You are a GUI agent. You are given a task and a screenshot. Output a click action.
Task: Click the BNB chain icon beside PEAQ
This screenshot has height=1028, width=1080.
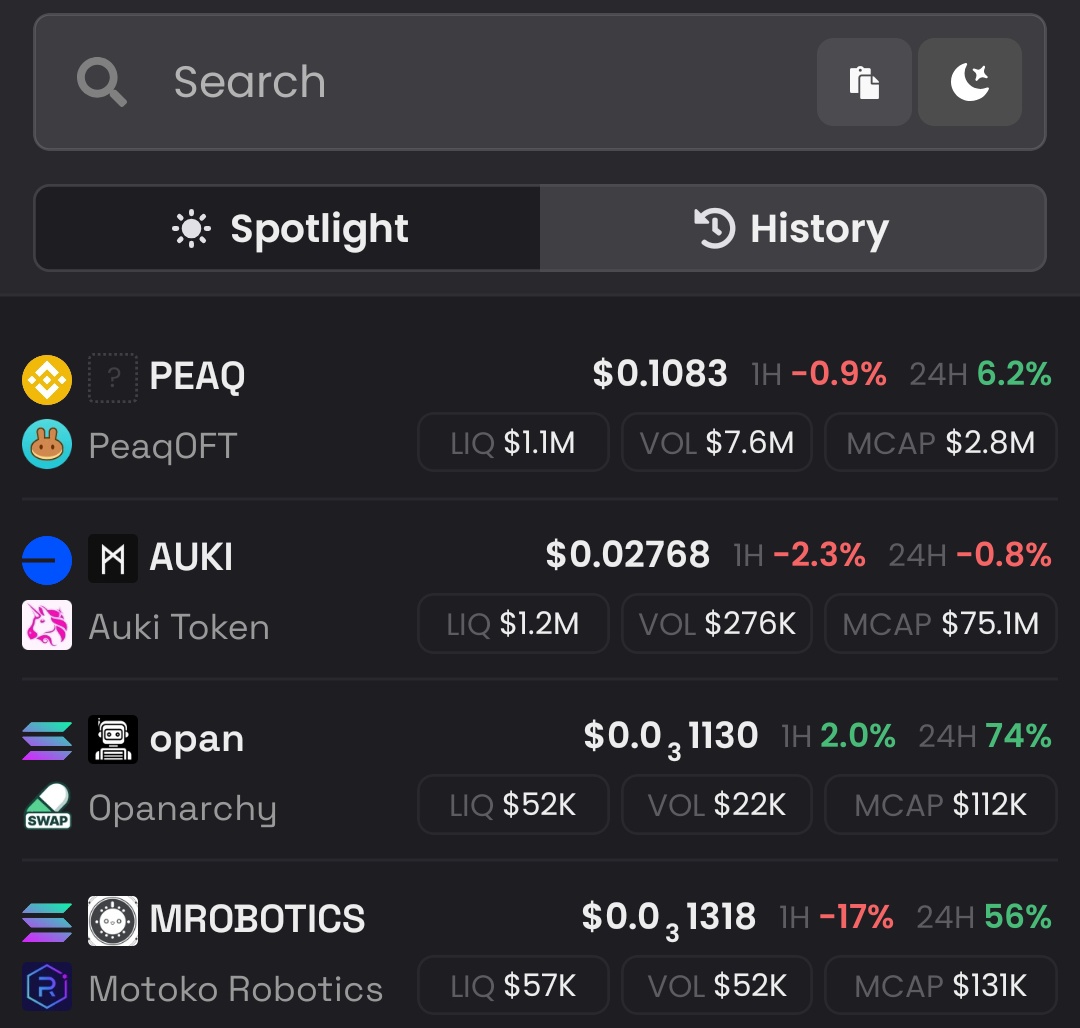point(47,379)
